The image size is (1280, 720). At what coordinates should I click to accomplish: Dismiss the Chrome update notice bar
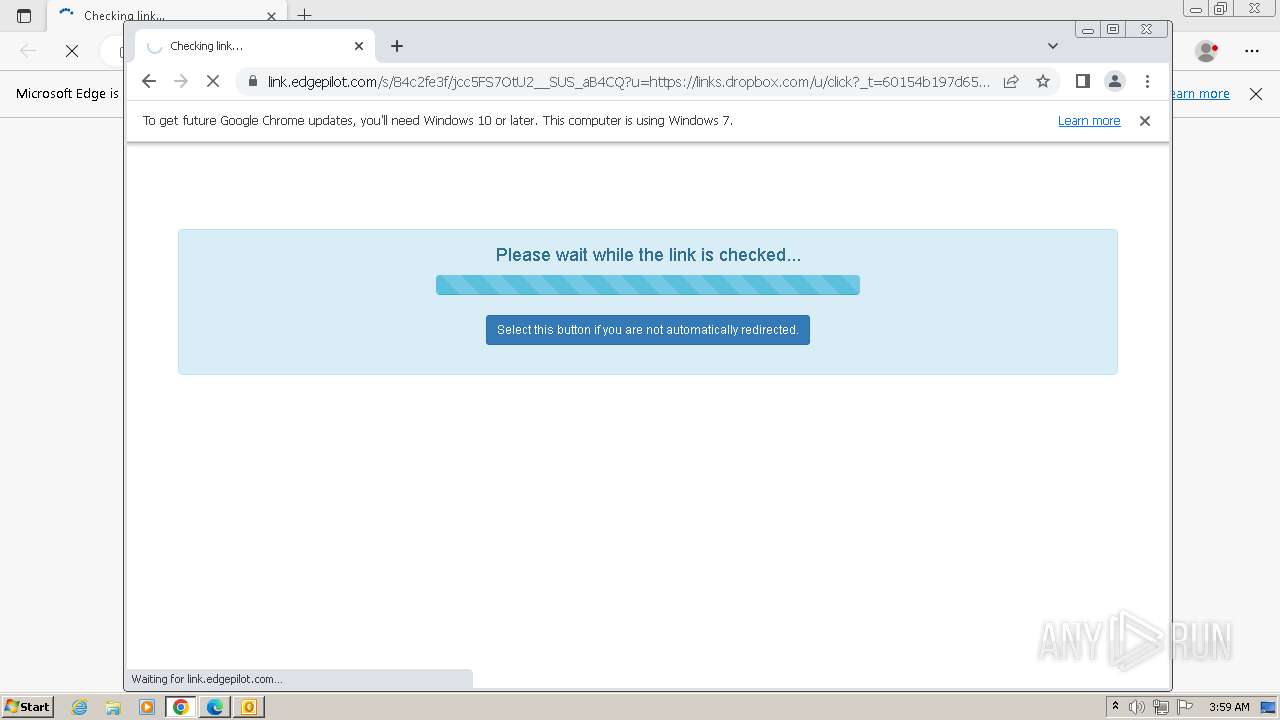tap(1145, 121)
